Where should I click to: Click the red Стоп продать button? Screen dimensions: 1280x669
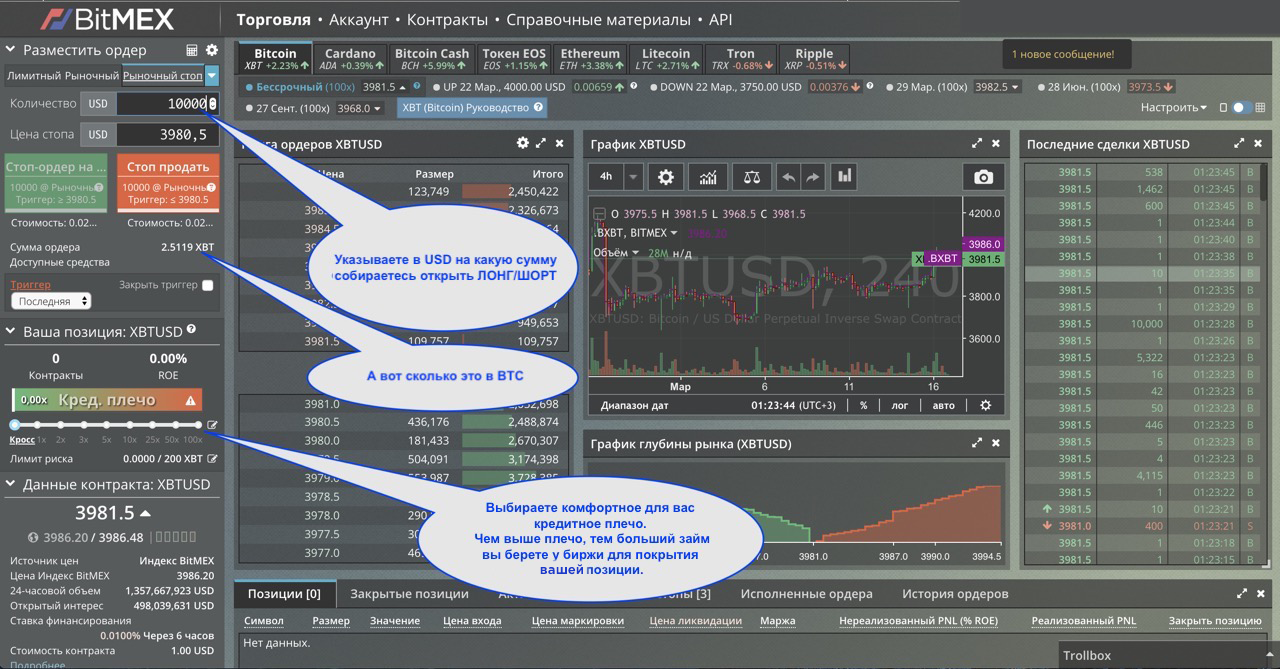(x=168, y=177)
